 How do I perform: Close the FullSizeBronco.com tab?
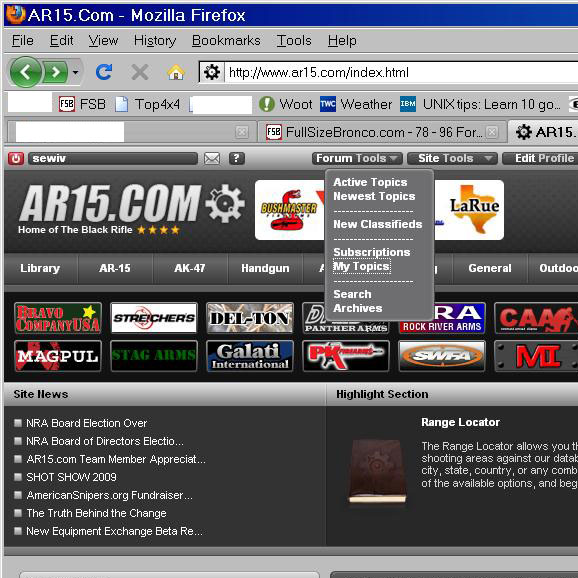[492, 132]
